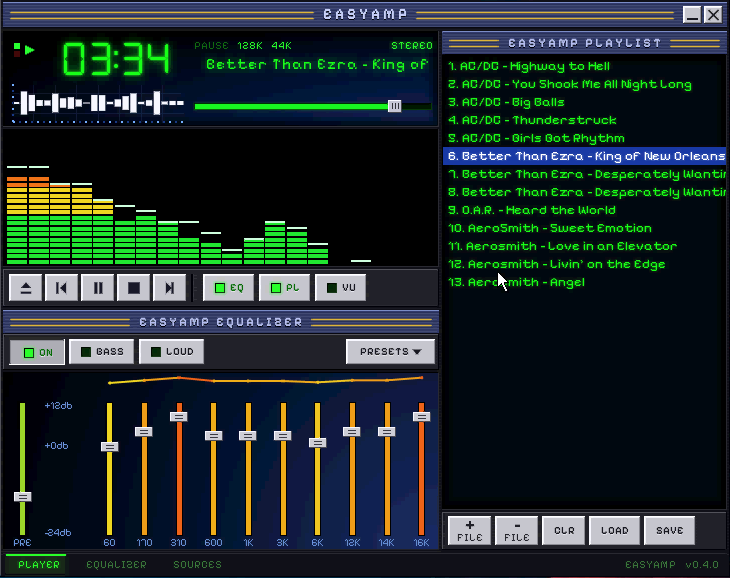Select 'AC/DC - Highway to Hell' in playlist

[584, 66]
